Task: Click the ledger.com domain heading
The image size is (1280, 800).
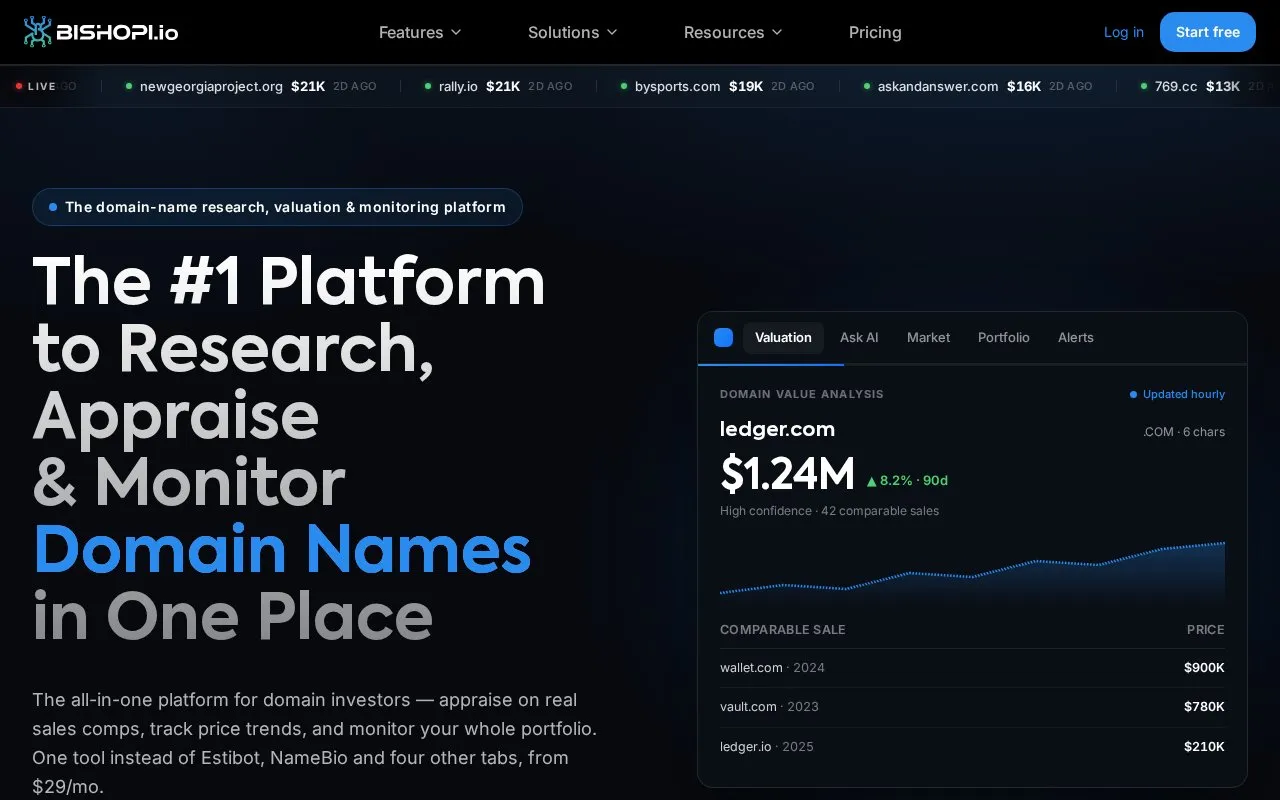Action: point(777,429)
